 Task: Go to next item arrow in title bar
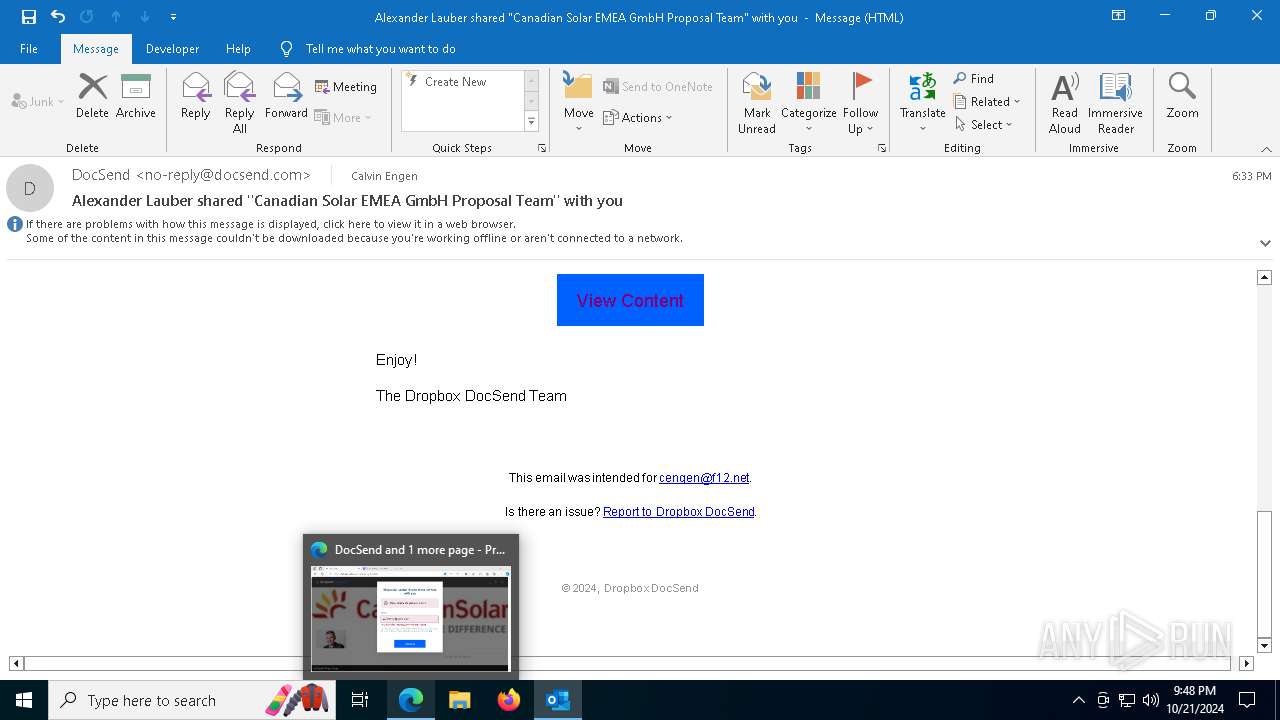click(x=145, y=17)
